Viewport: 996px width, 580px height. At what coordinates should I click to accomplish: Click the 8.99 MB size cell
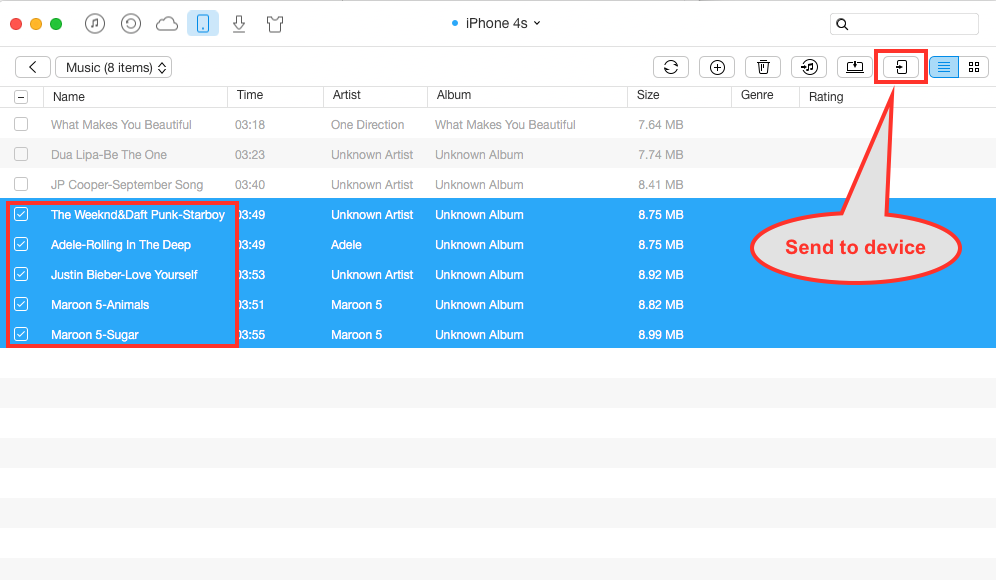click(x=661, y=335)
